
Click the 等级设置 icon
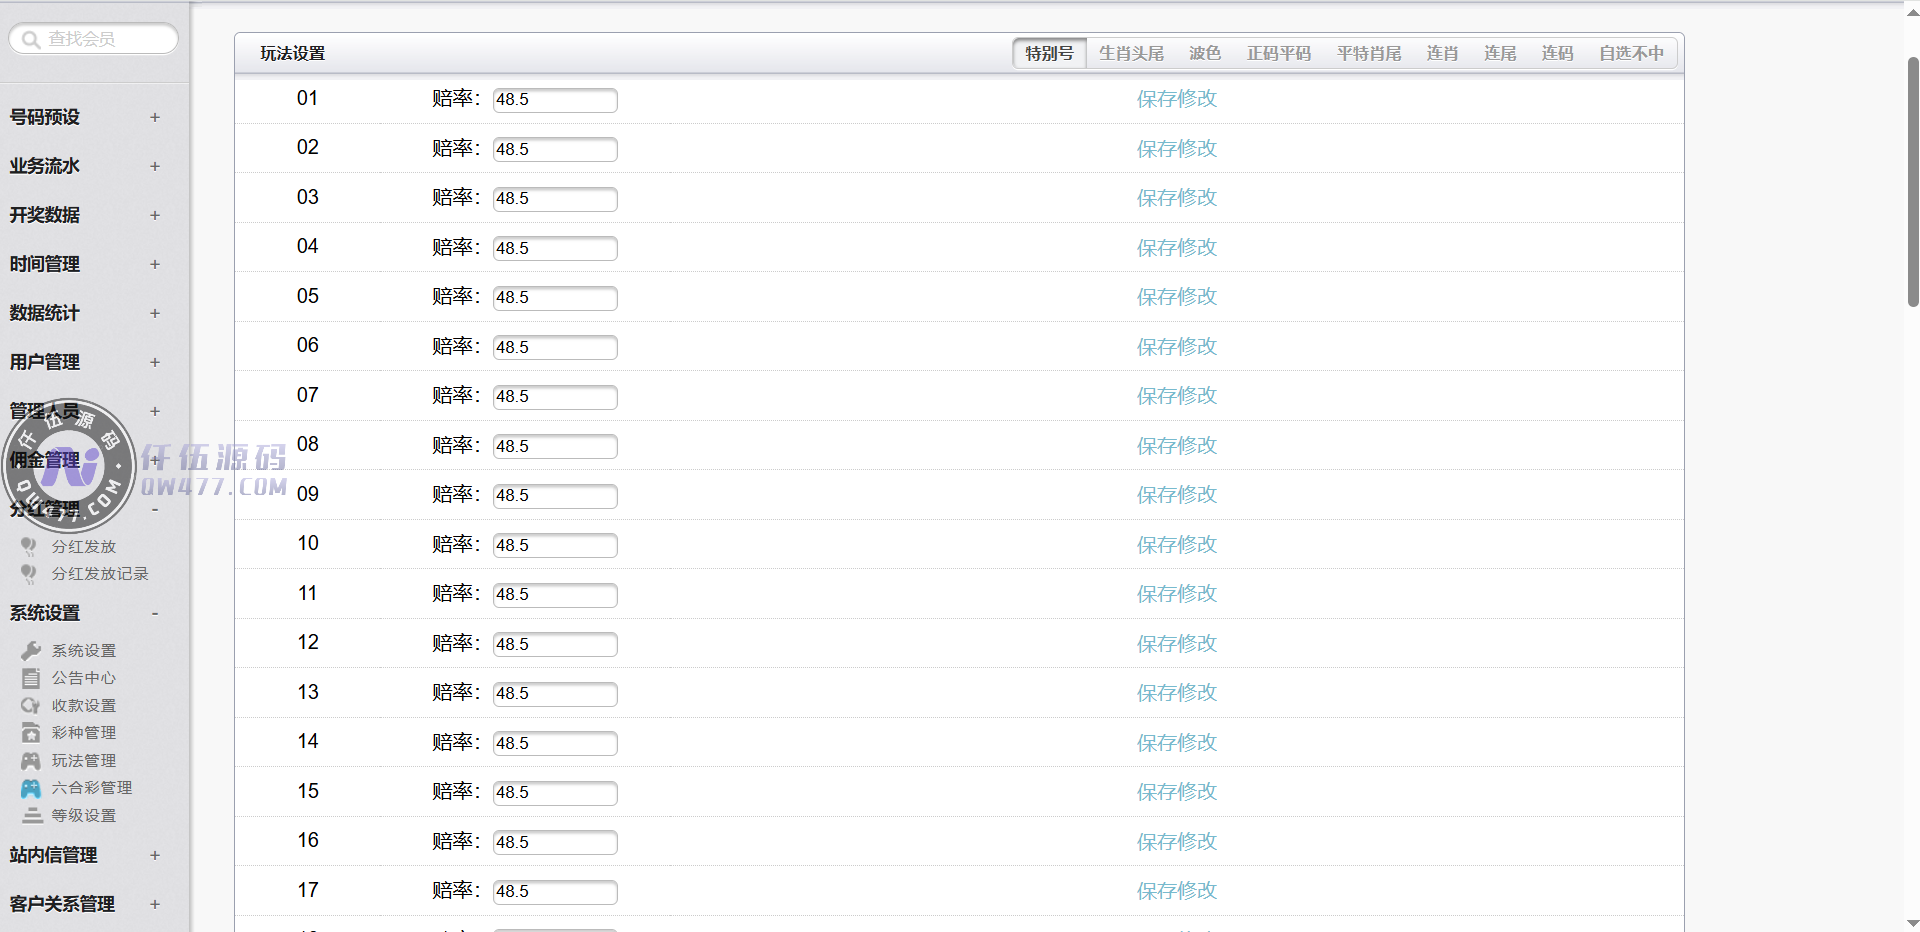click(x=31, y=816)
